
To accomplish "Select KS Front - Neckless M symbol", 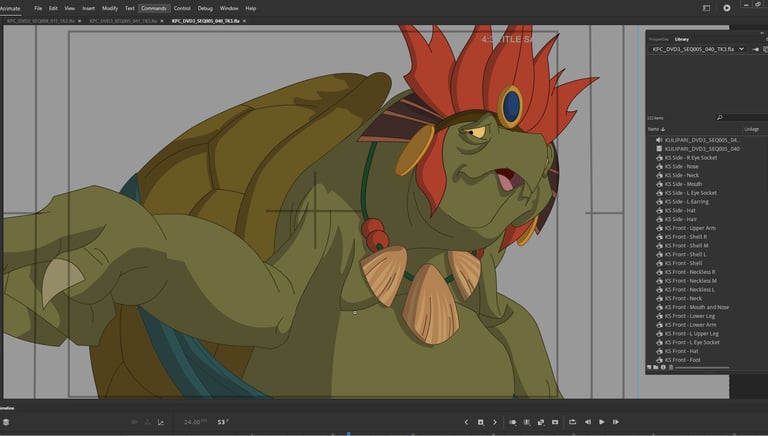I will click(x=691, y=281).
